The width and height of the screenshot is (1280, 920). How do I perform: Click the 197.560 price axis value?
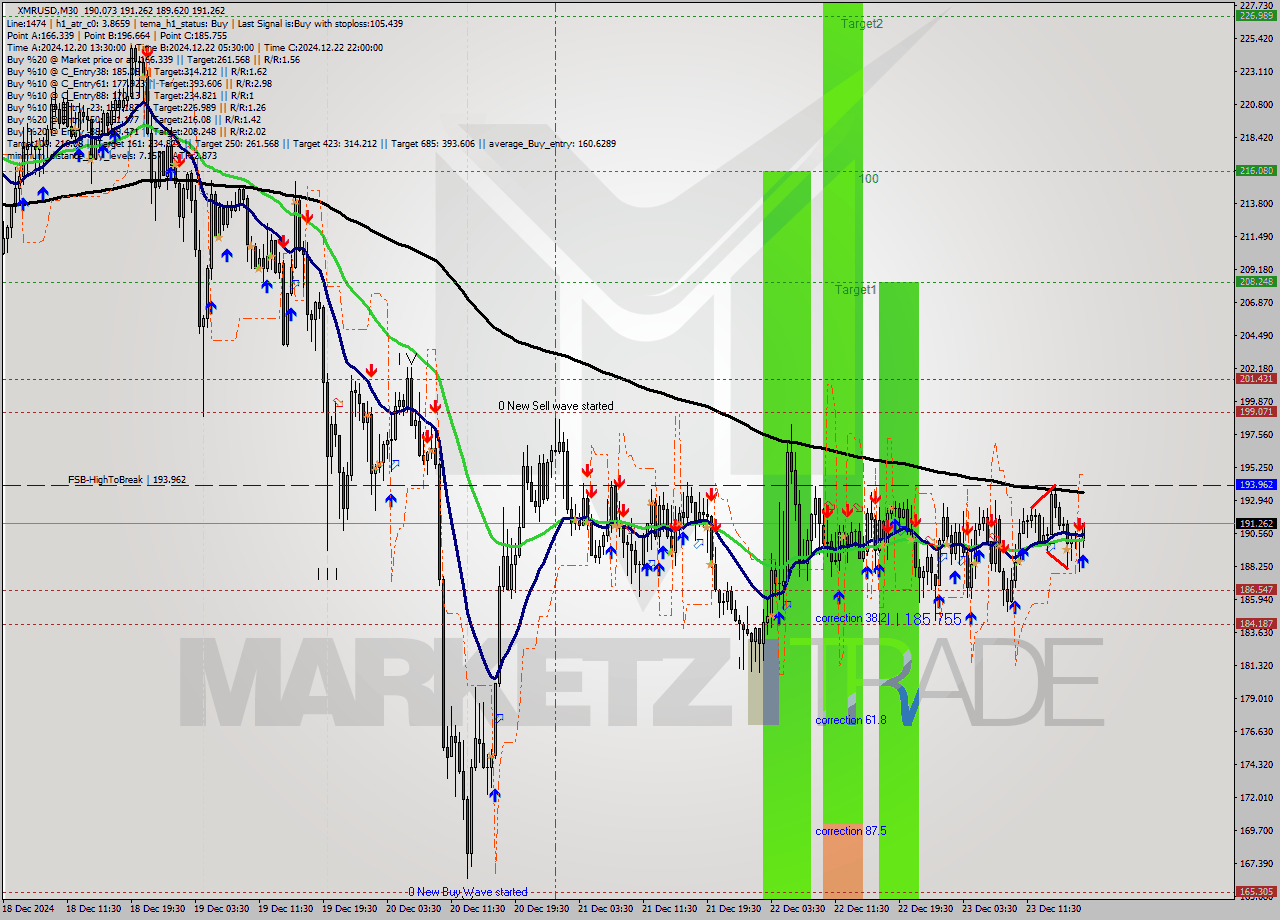[x=1256, y=435]
